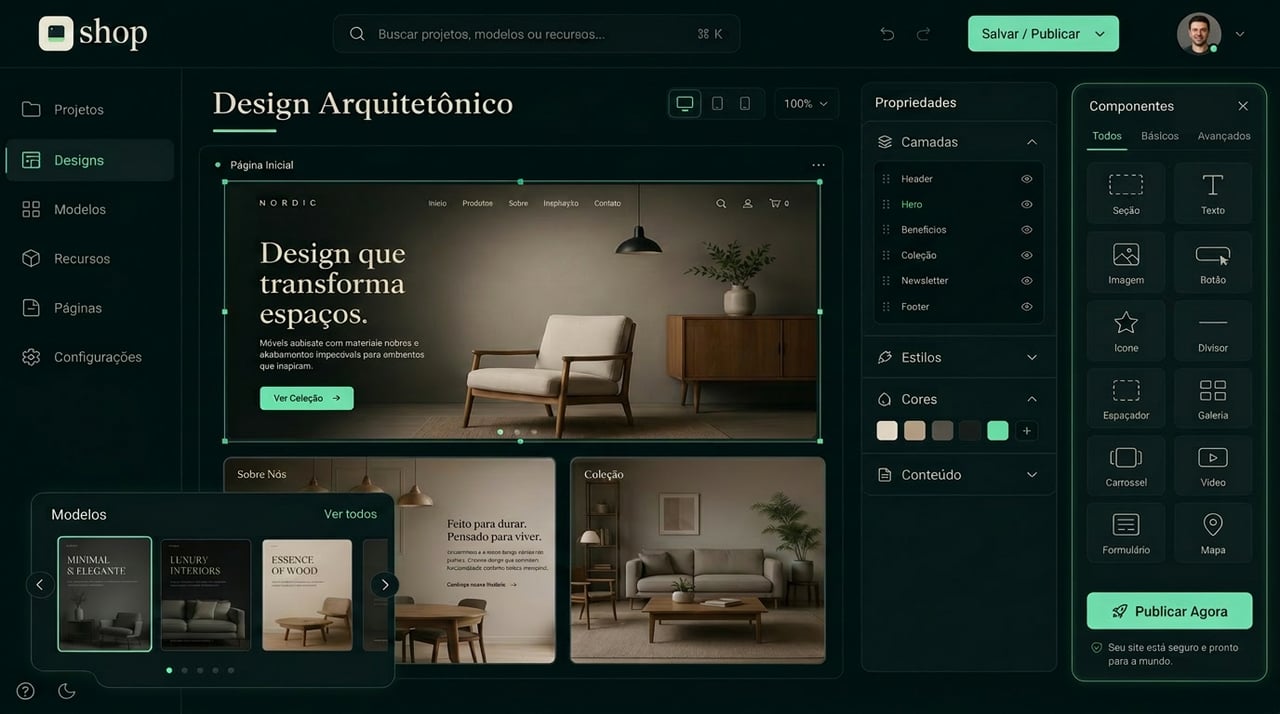Open Recursos in the sidebar

coord(90,258)
